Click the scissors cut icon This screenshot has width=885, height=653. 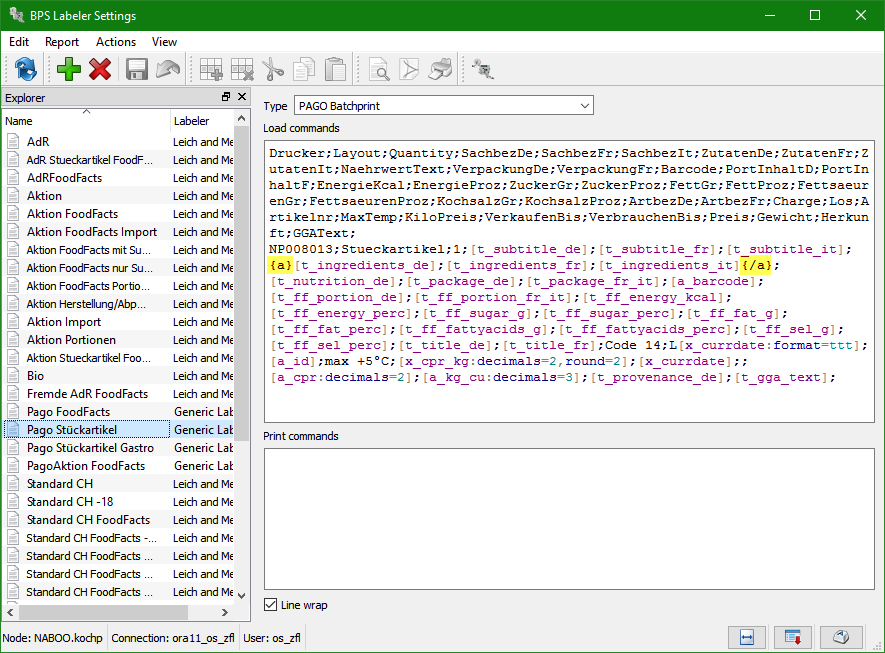[x=273, y=69]
